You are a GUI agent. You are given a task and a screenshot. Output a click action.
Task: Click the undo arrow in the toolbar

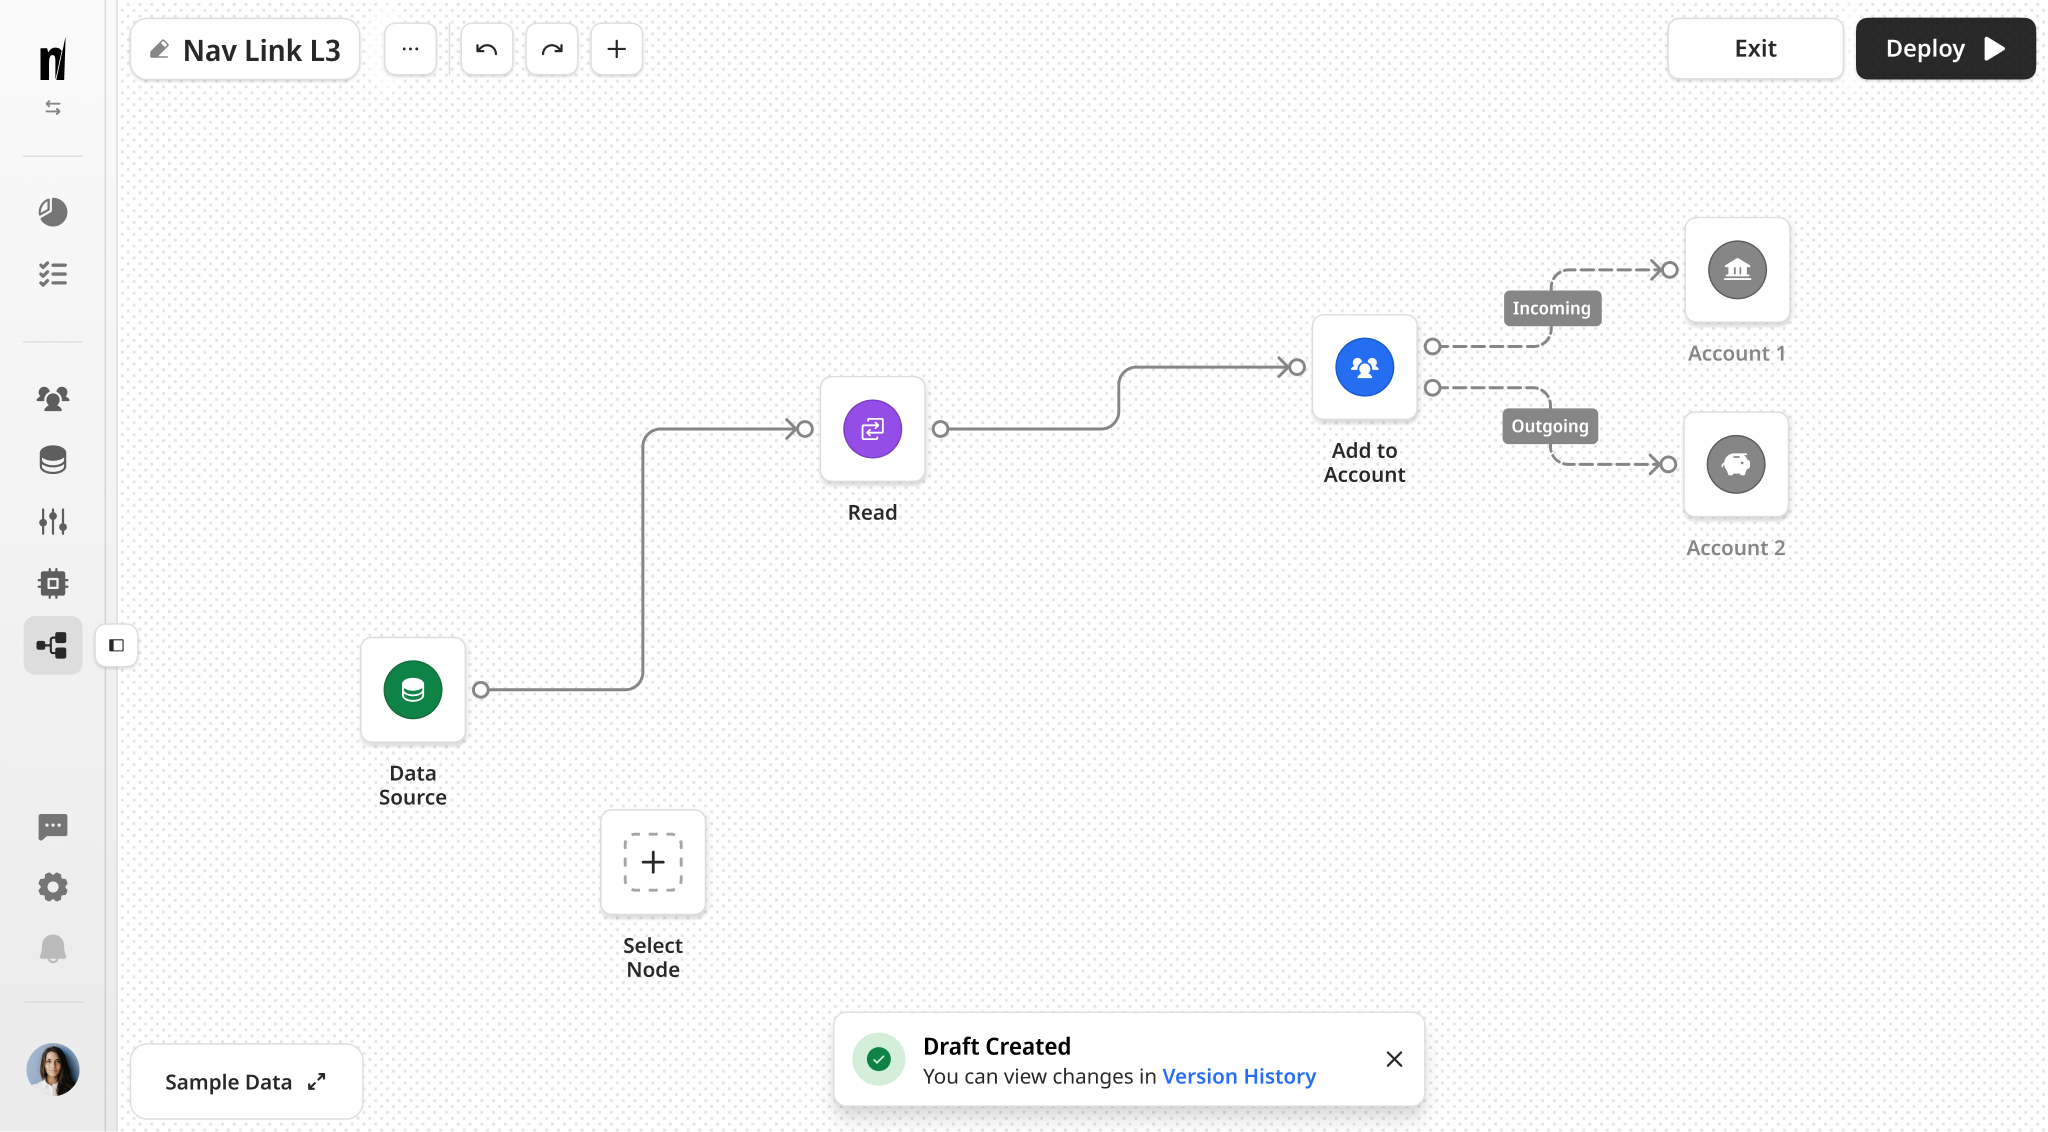(487, 48)
